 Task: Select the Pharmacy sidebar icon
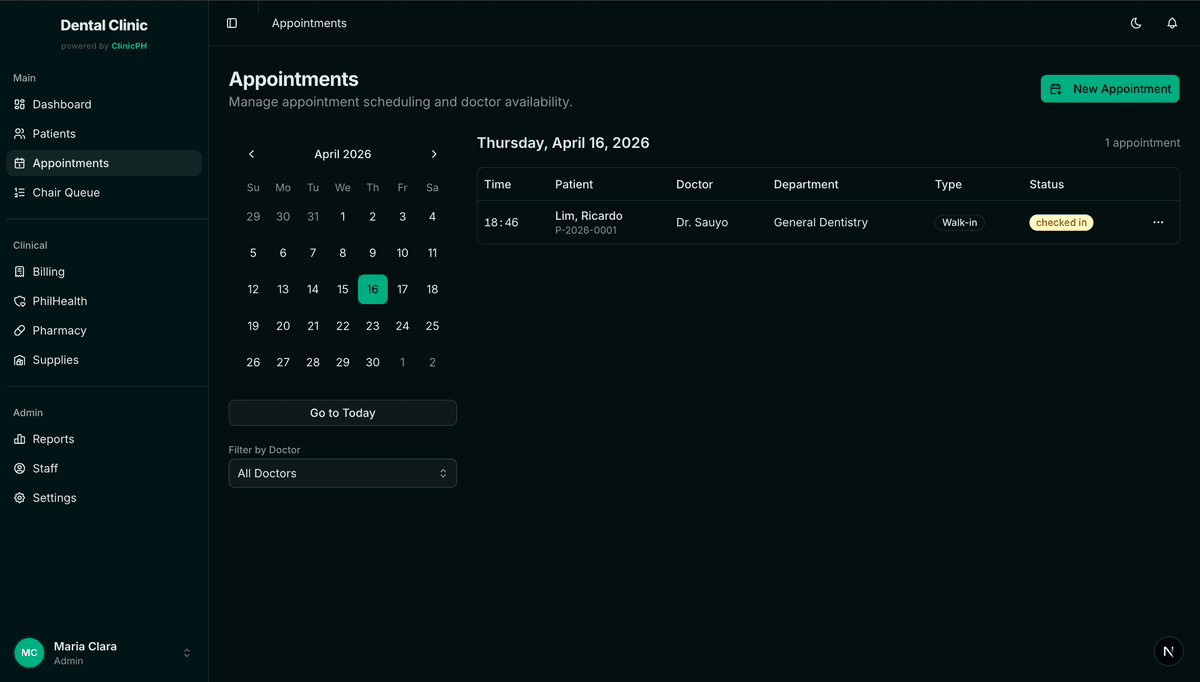[x=20, y=330]
